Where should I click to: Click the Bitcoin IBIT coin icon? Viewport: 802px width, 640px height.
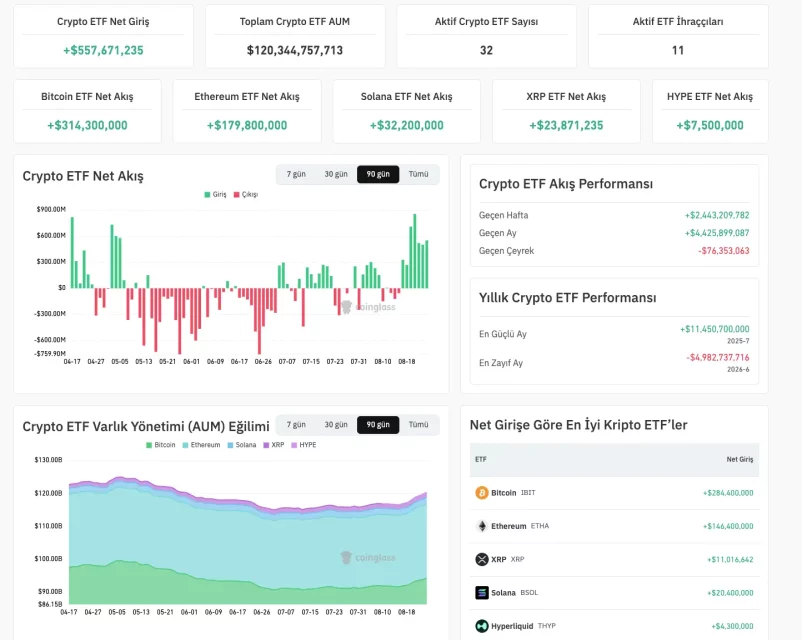click(482, 493)
